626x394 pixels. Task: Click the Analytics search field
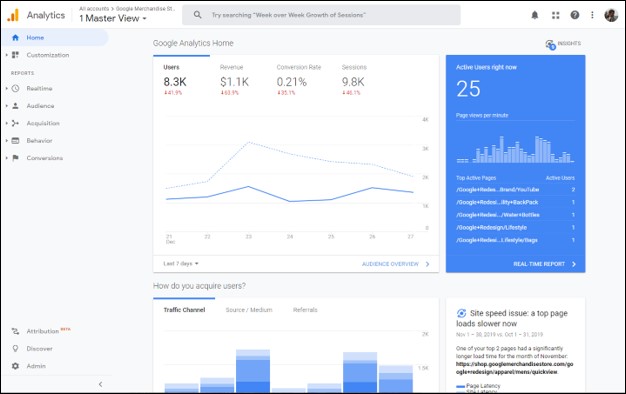coord(321,15)
